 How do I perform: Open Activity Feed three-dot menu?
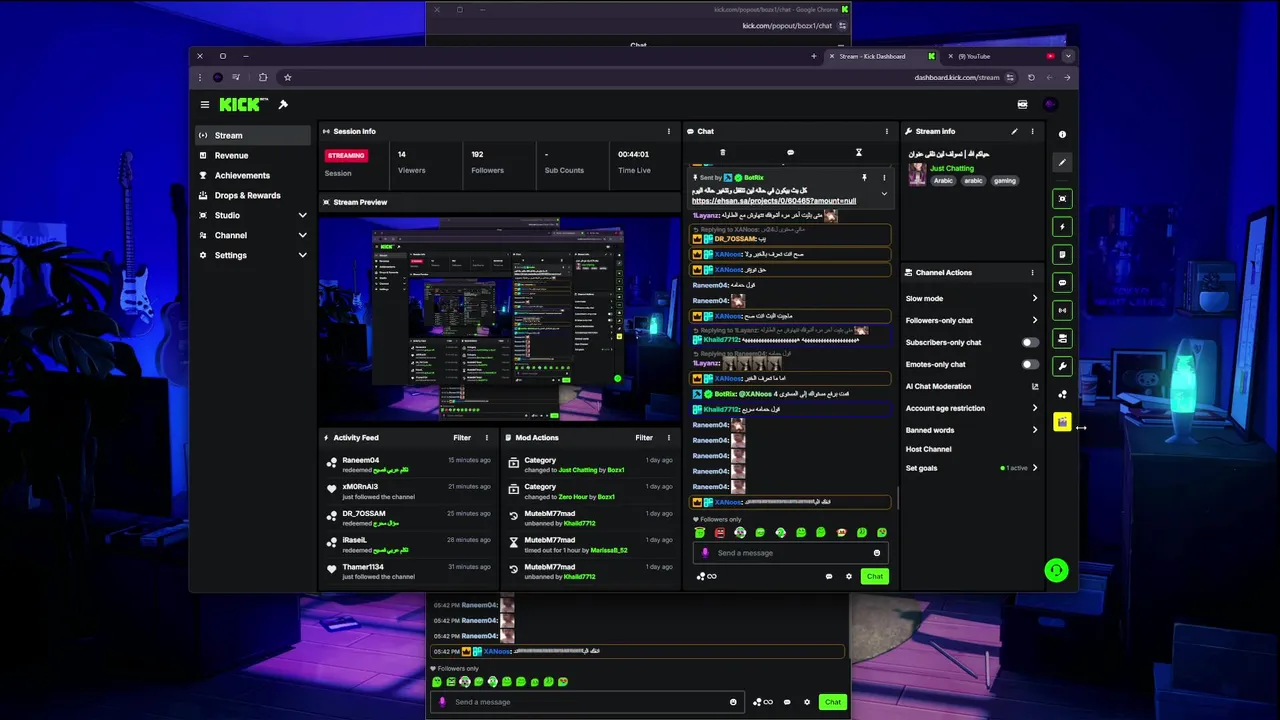pos(487,437)
